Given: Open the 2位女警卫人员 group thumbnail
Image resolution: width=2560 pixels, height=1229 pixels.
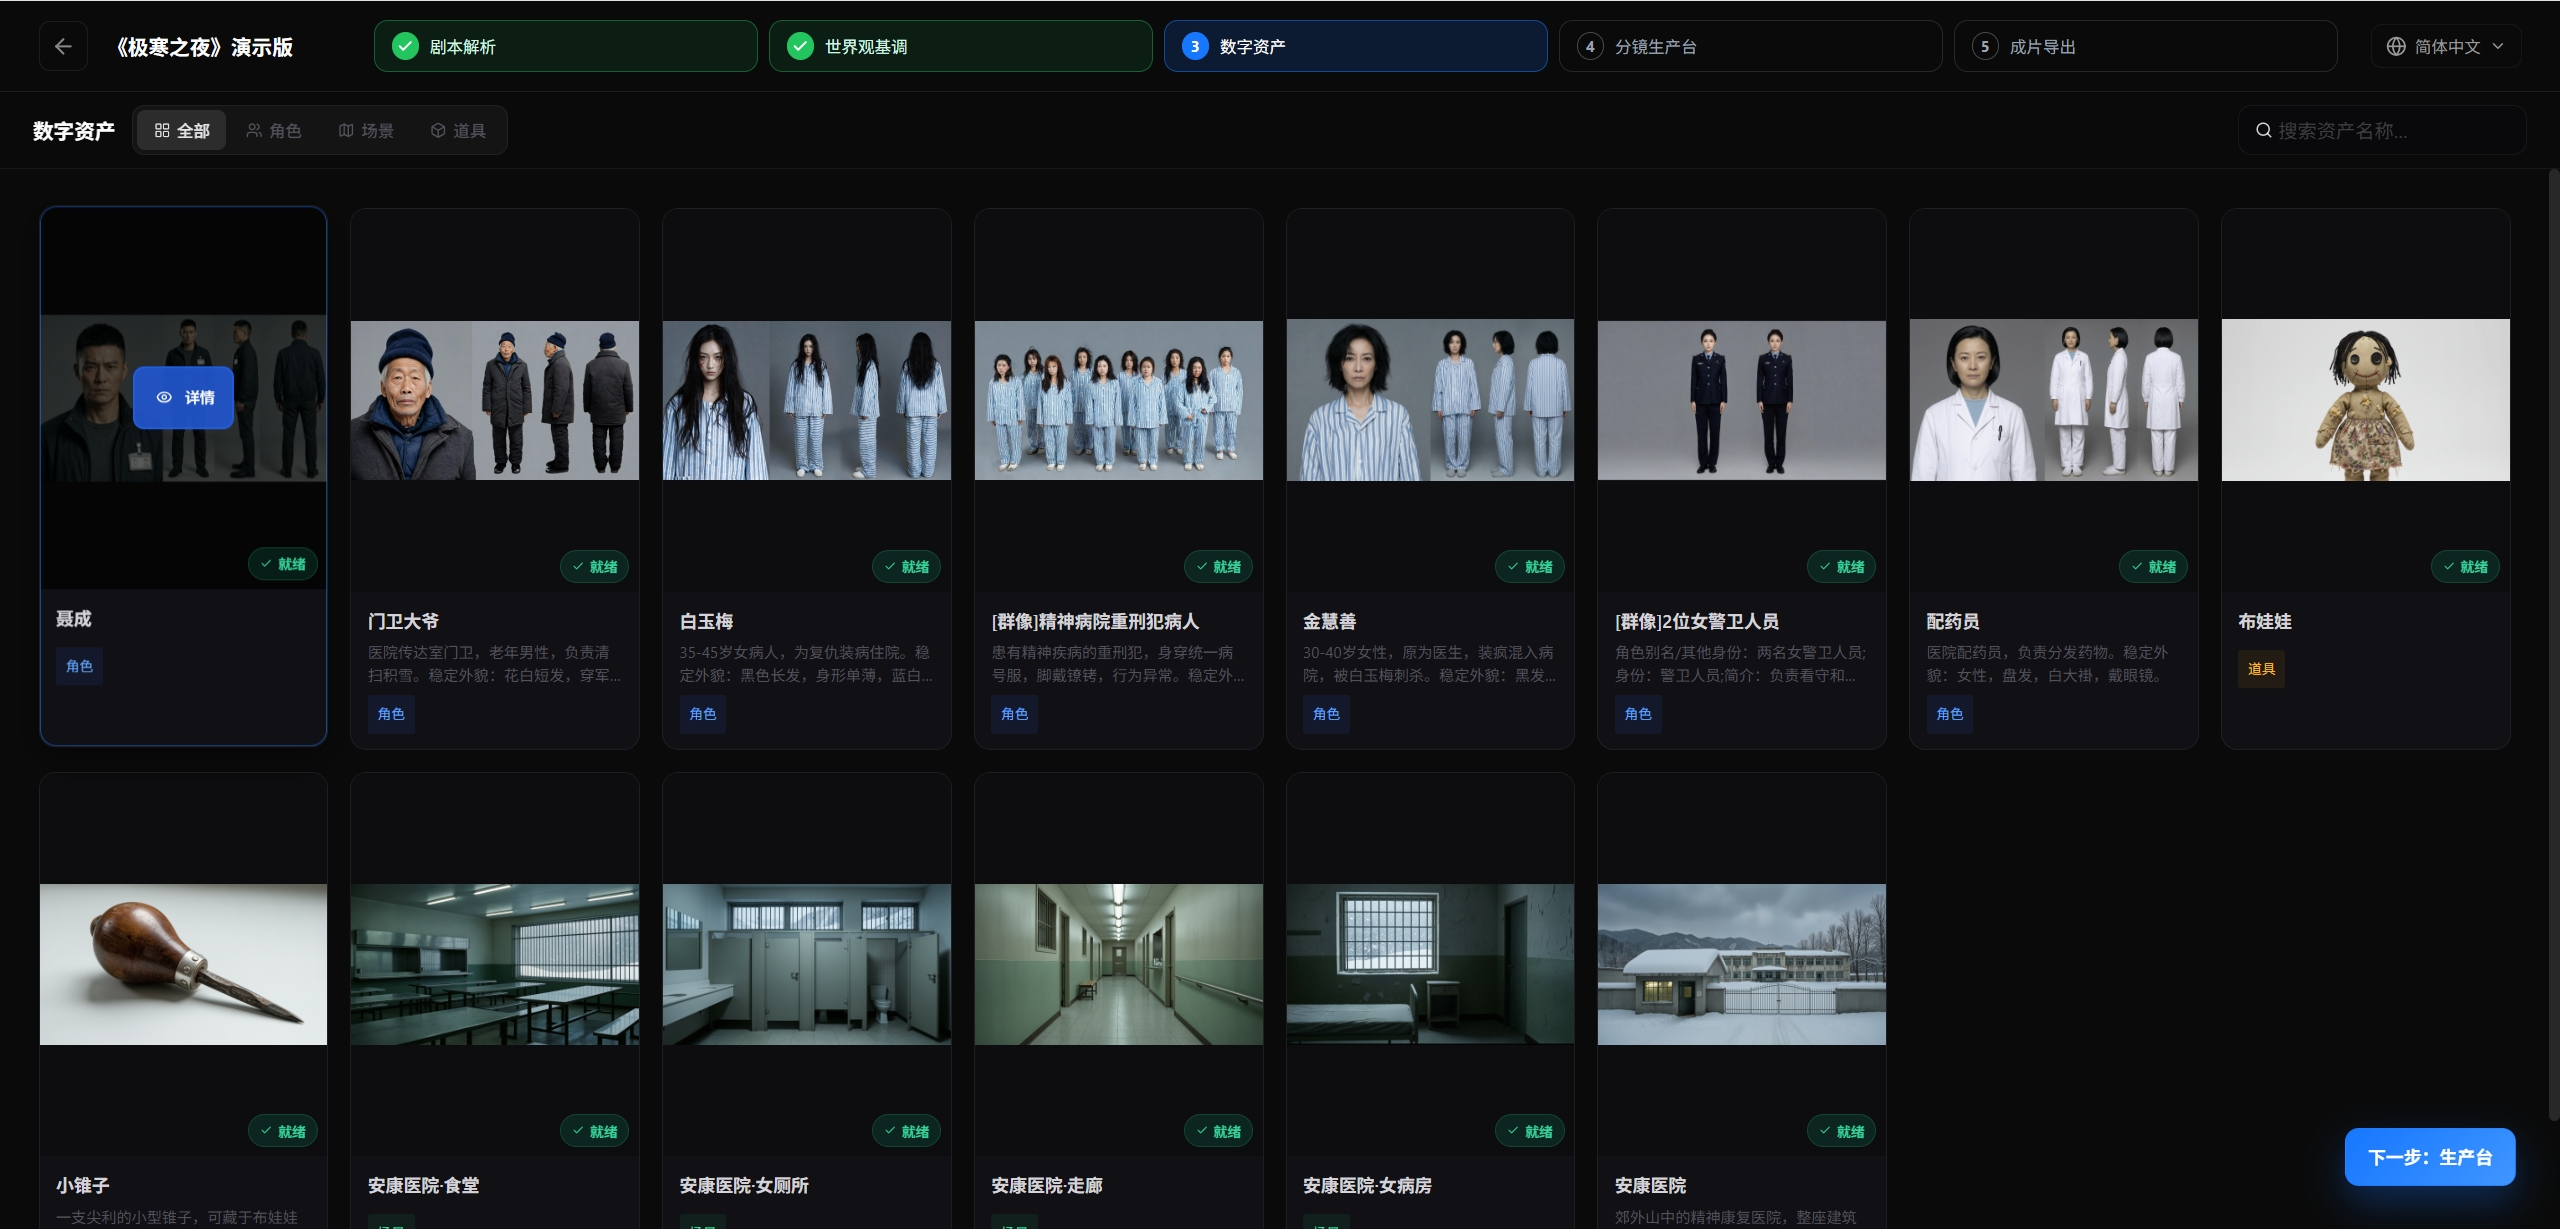Looking at the screenshot, I should point(1742,400).
